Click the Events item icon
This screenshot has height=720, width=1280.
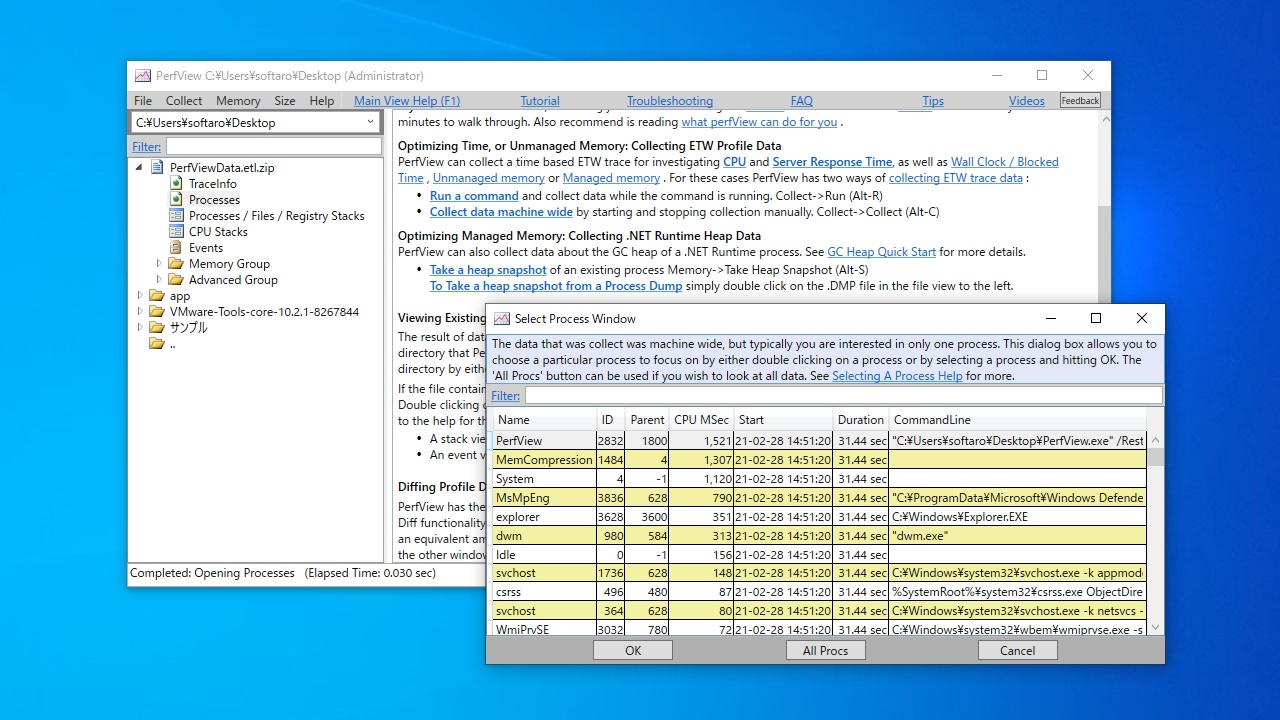pos(176,248)
